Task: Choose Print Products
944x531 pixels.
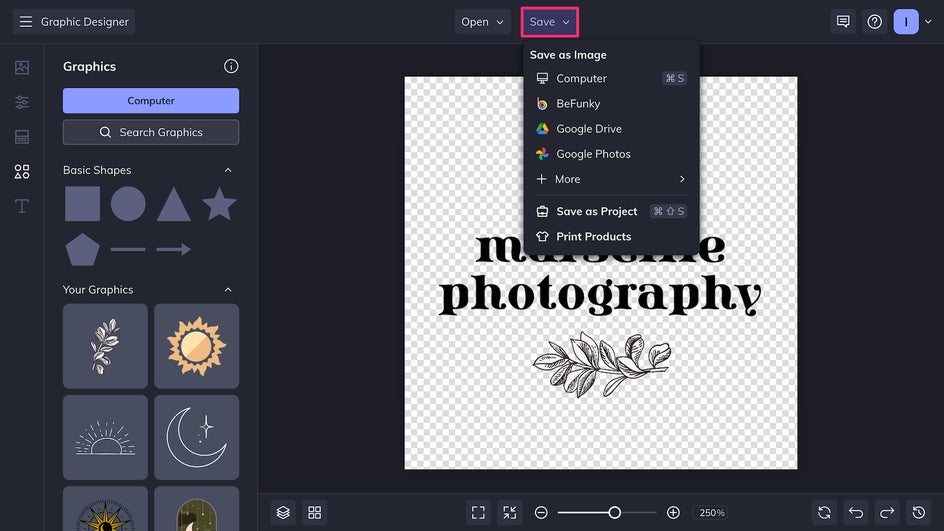Action: coord(611,237)
